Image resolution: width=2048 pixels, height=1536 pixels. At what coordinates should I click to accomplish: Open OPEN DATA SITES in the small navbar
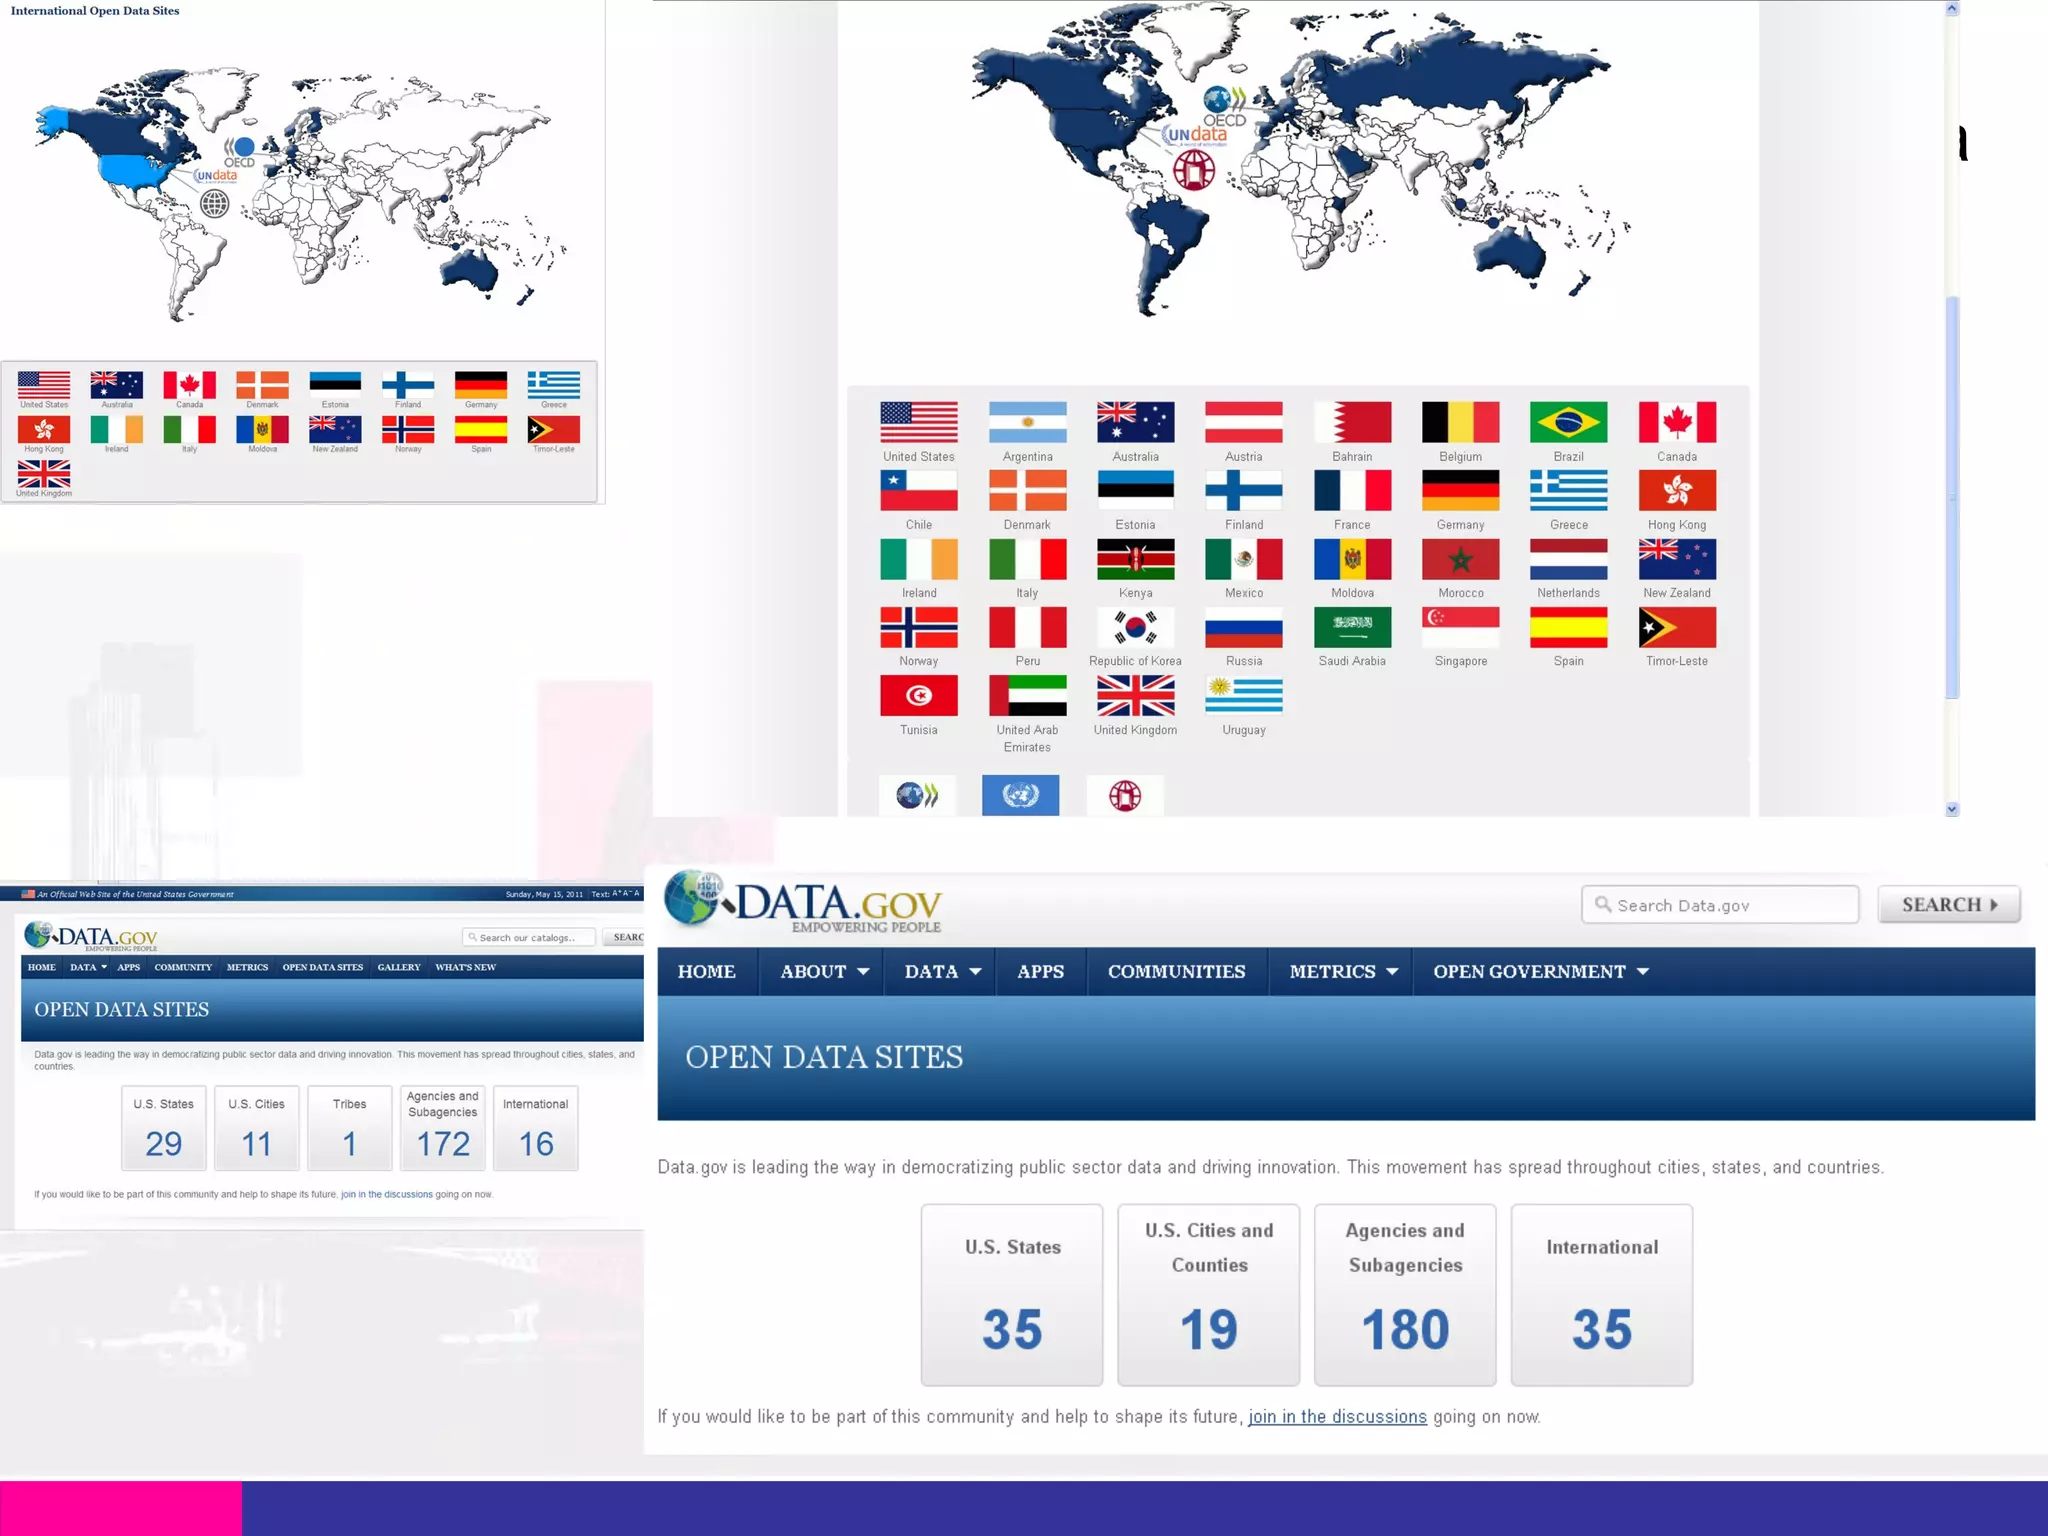[x=322, y=967]
